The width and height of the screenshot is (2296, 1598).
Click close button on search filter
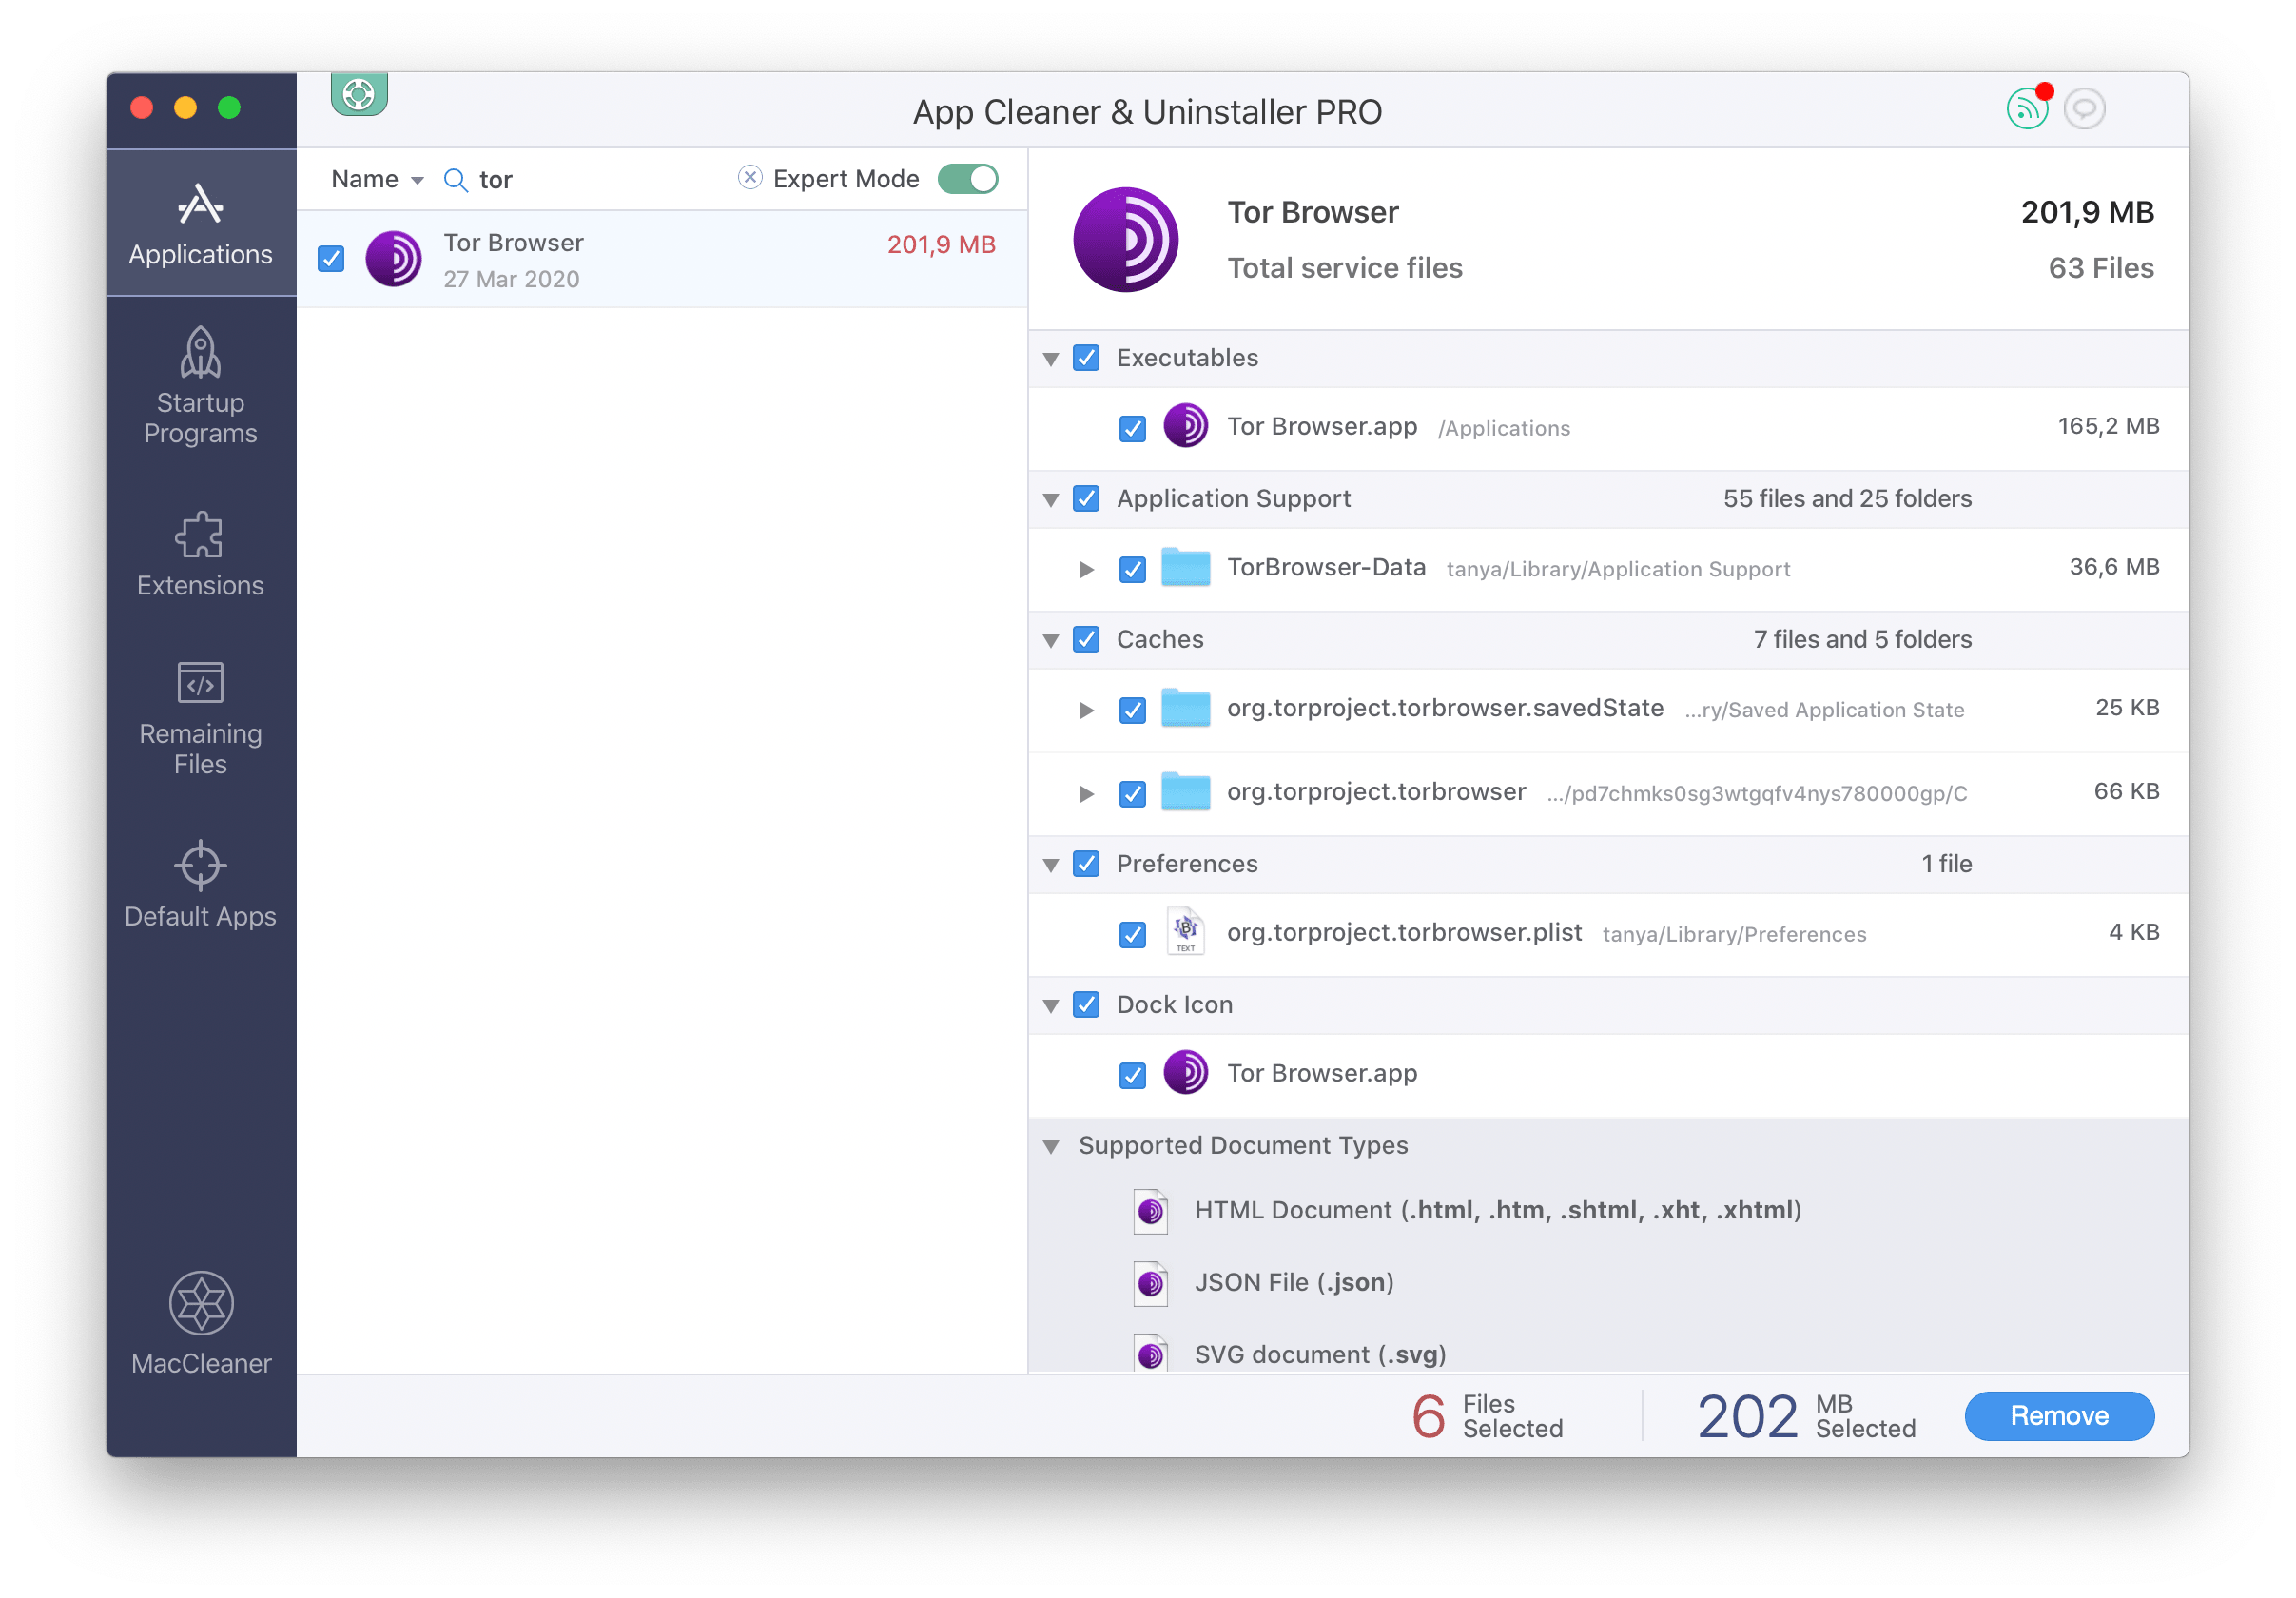749,178
